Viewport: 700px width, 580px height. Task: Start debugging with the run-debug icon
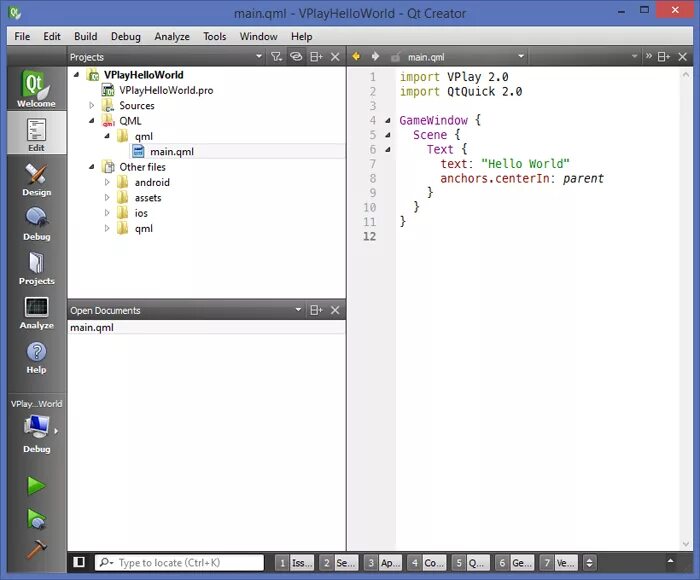36,519
